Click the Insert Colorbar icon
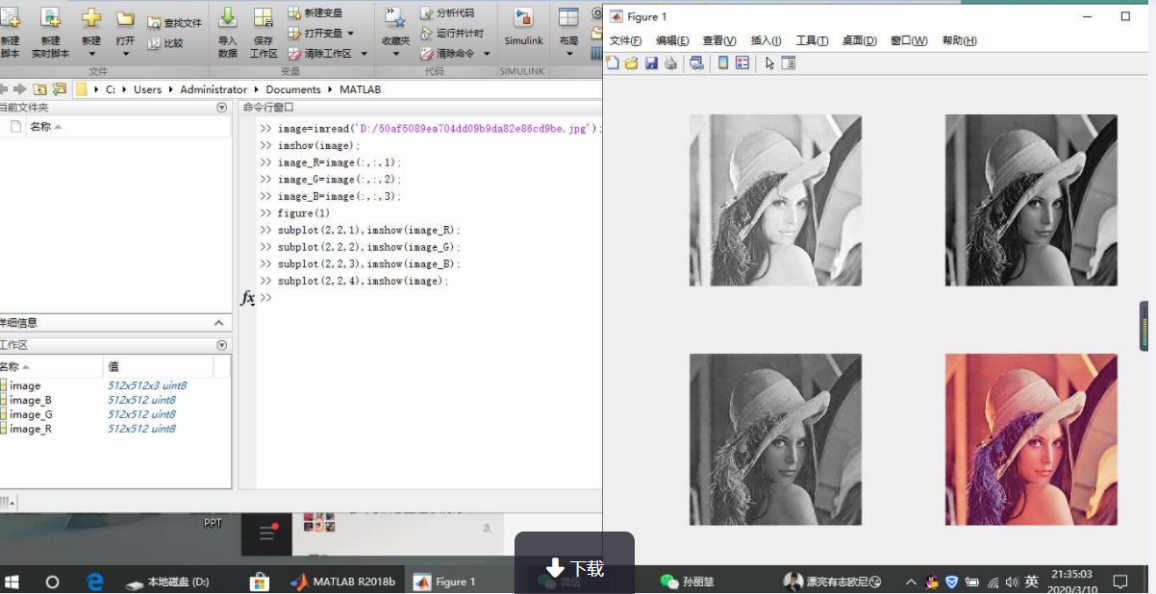 [723, 63]
